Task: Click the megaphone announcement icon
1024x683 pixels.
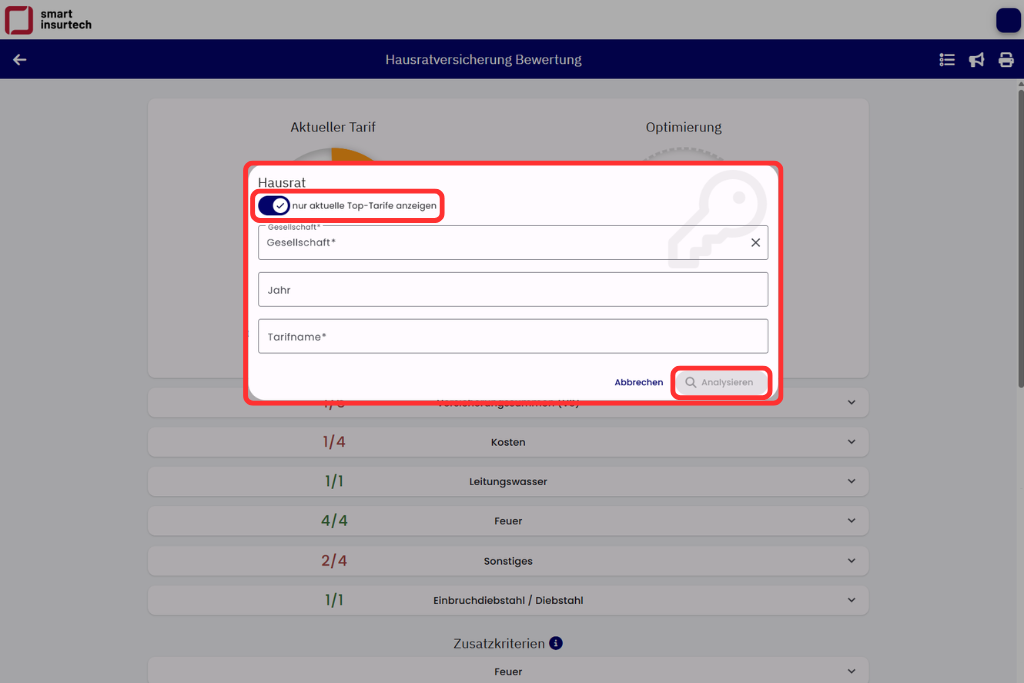Action: point(977,60)
